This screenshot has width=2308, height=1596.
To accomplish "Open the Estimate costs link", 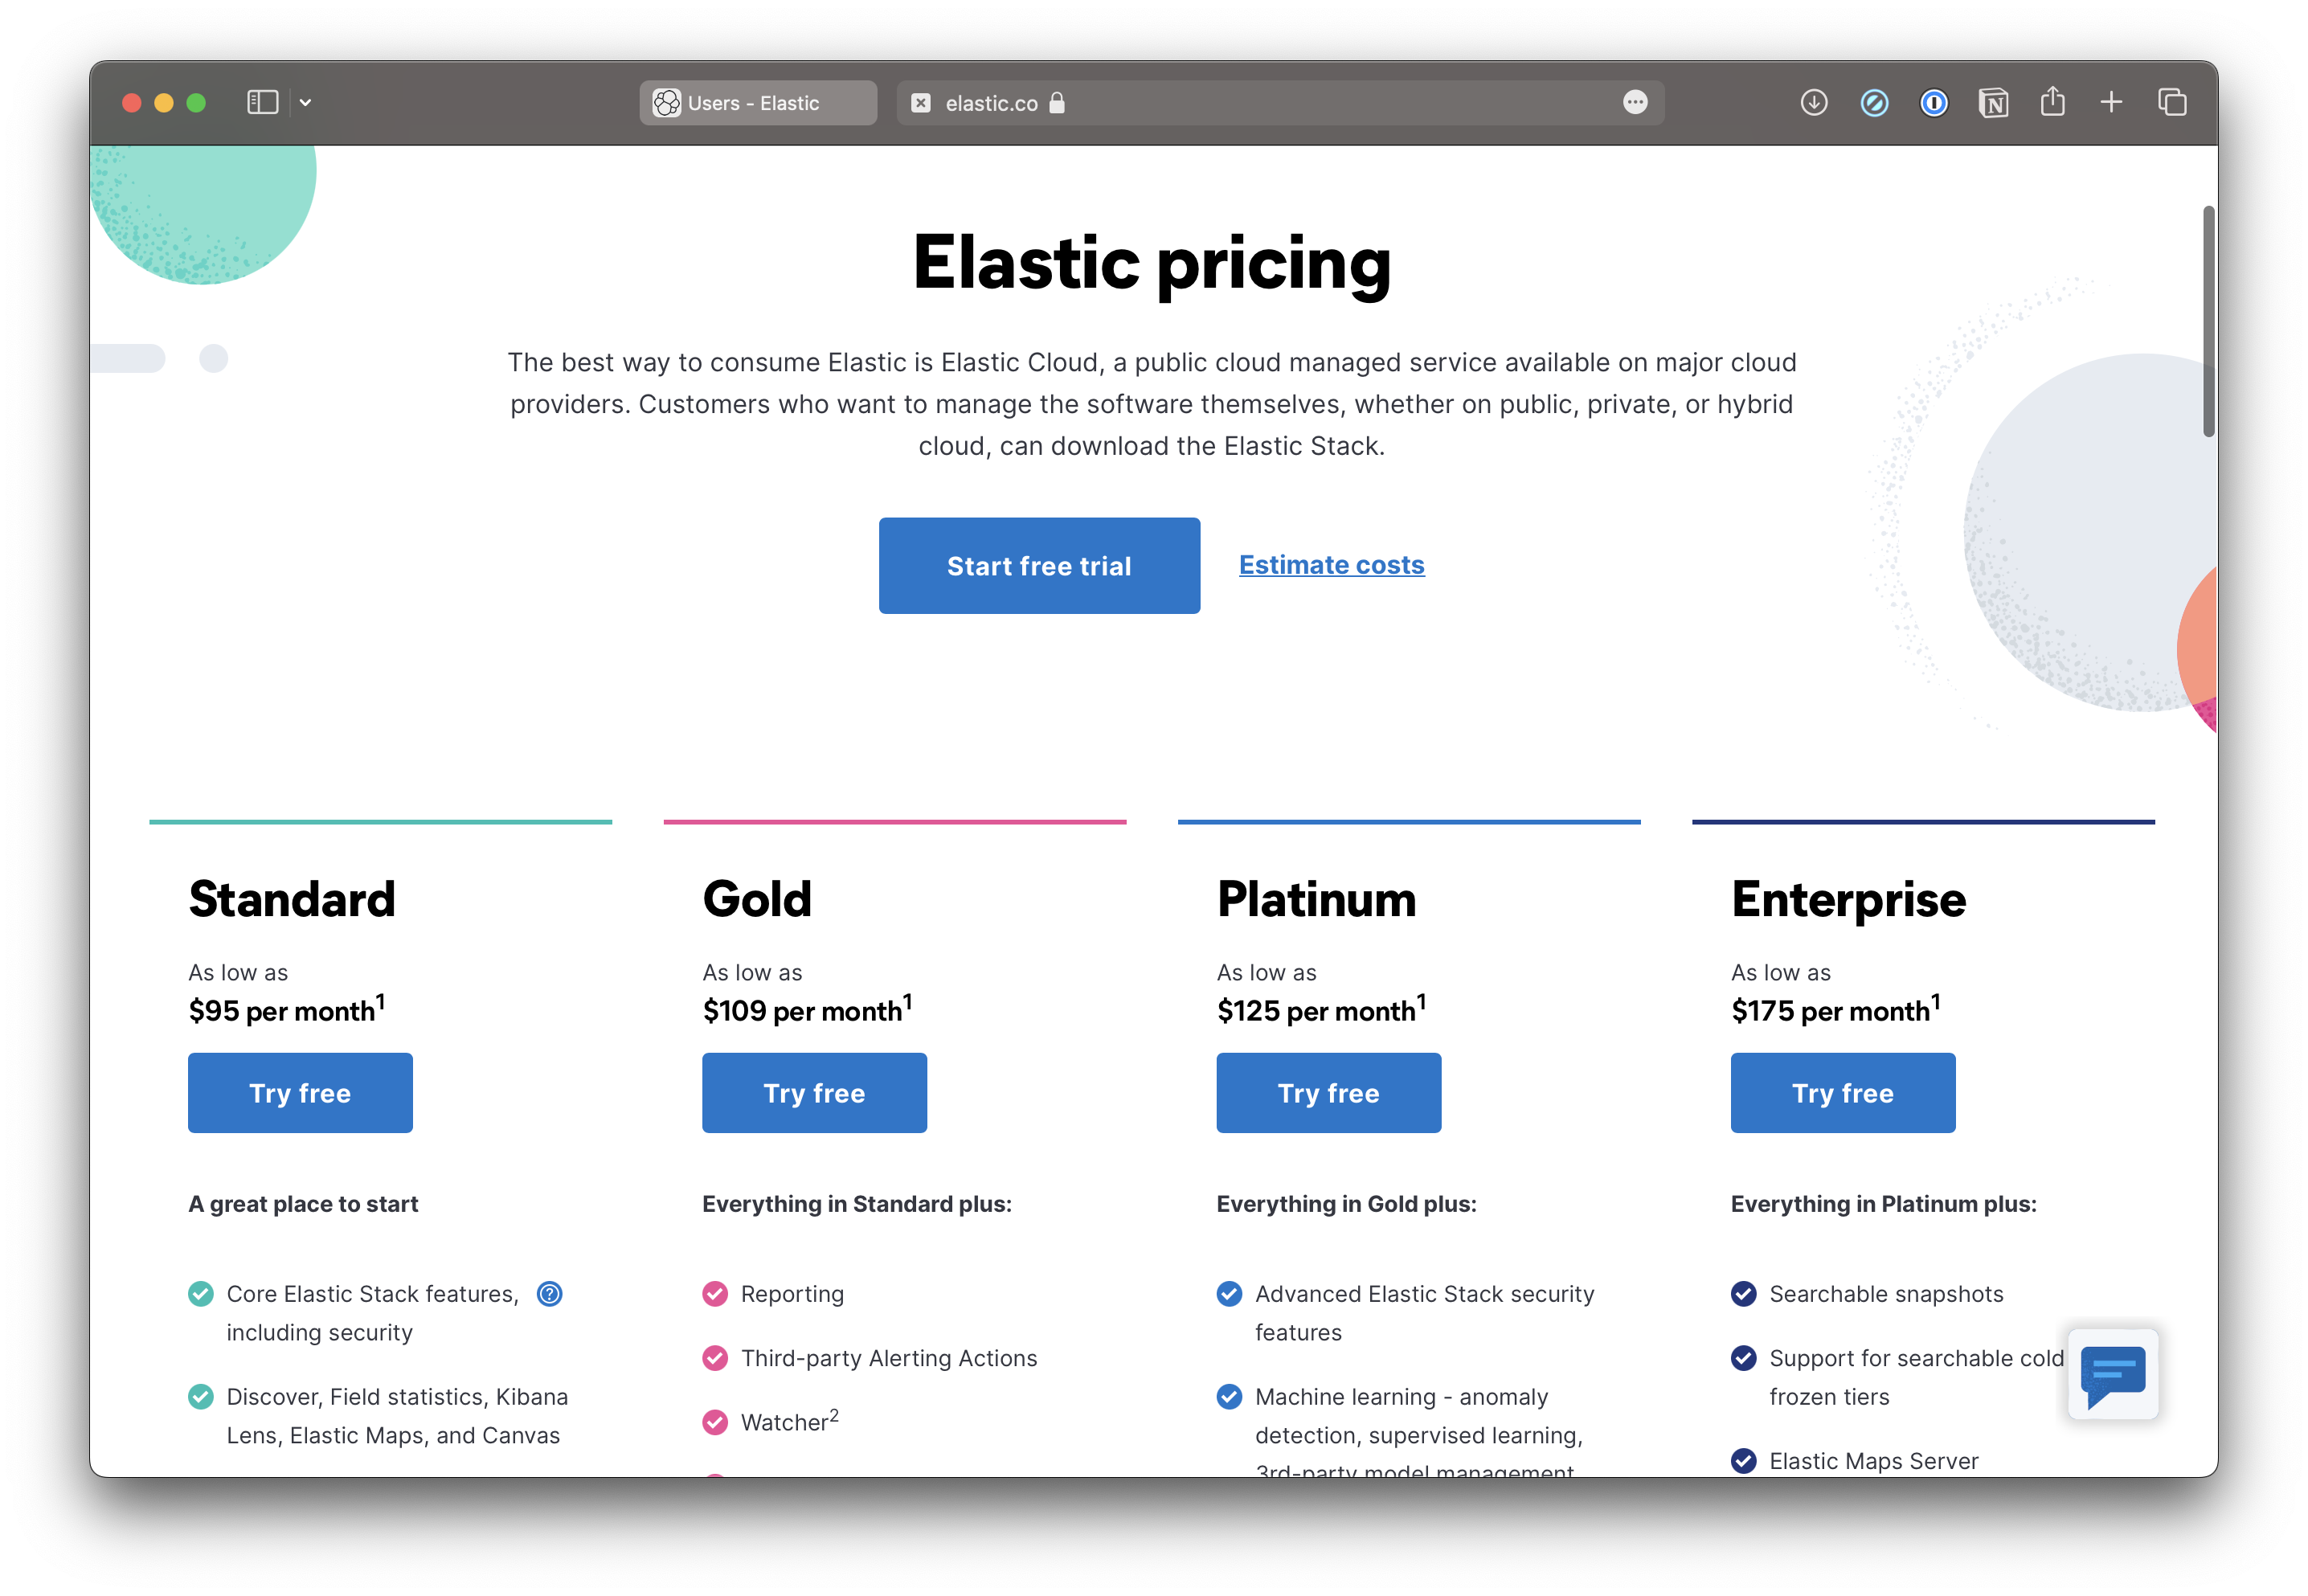I will coord(1331,565).
